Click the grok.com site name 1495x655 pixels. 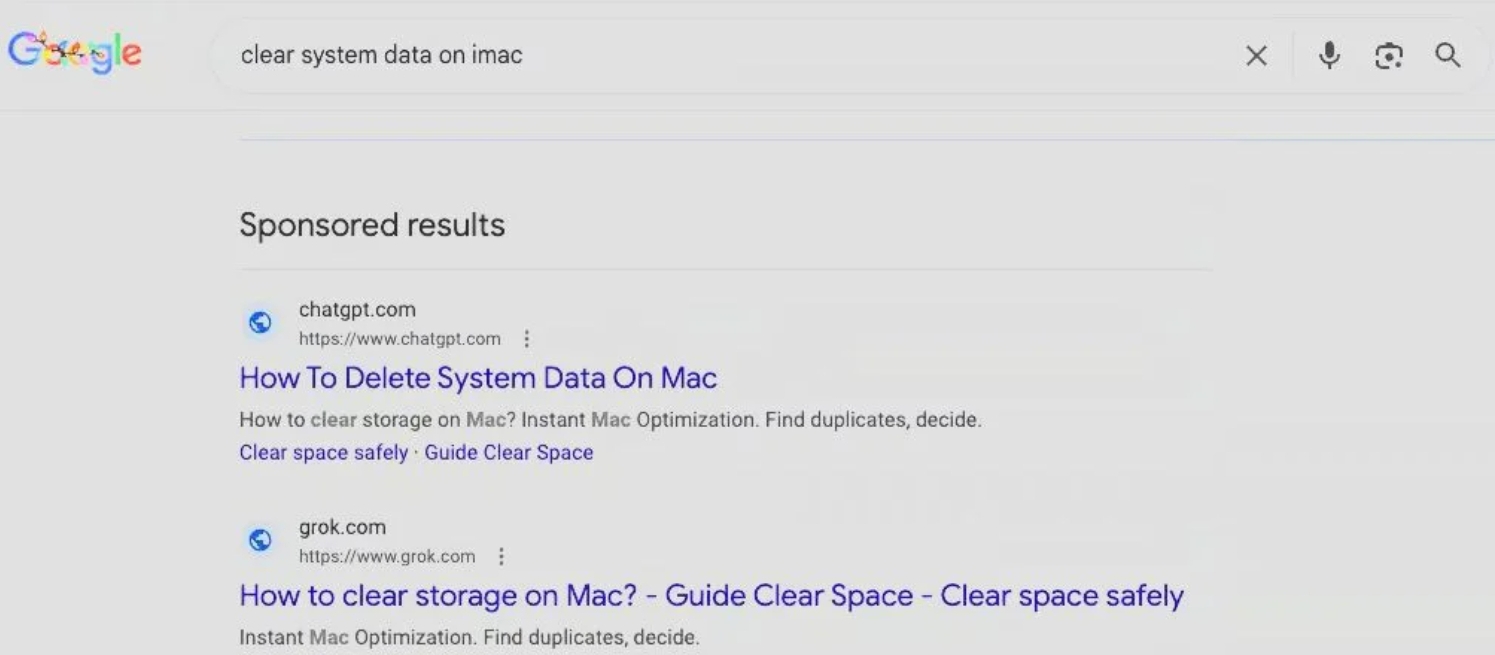[342, 528]
